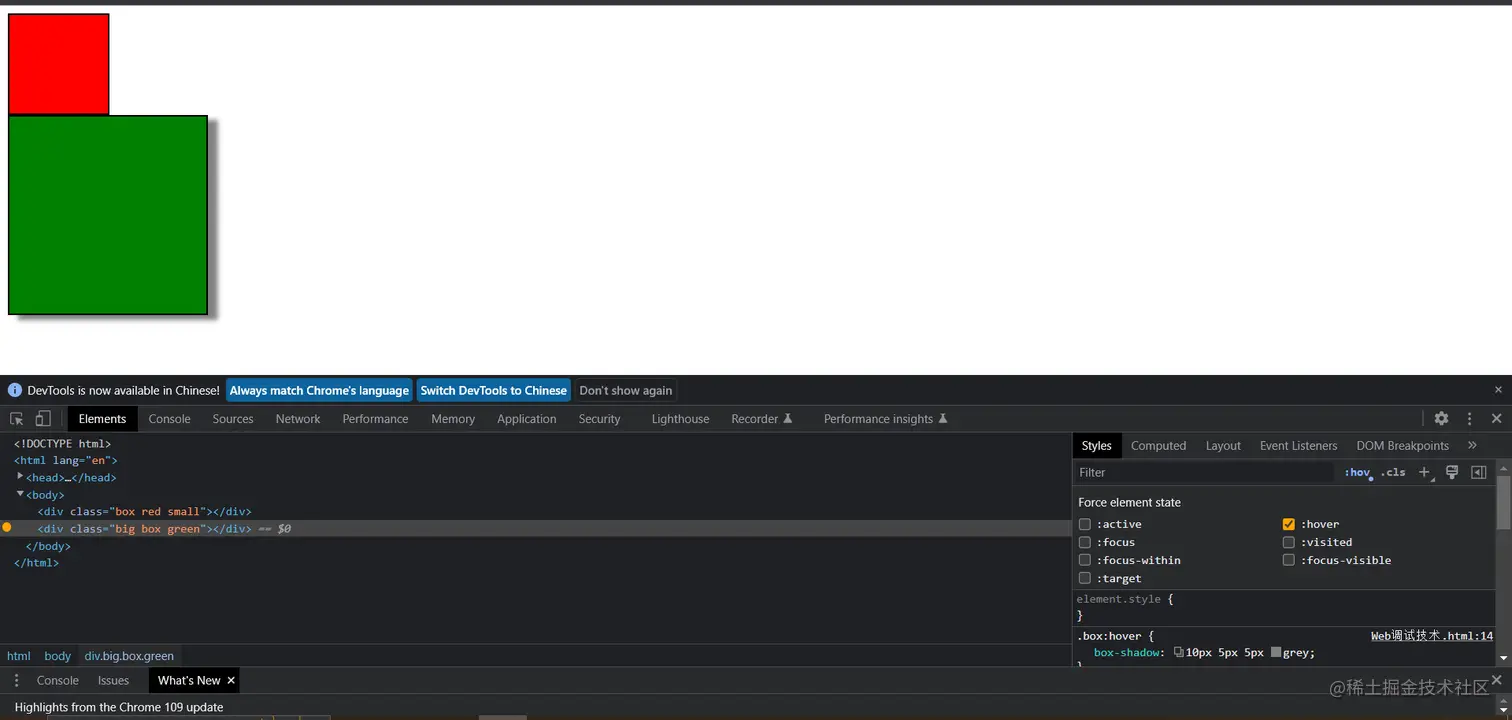1512x720 pixels.
Task: Select the html breadcrumb
Action: [19, 656]
